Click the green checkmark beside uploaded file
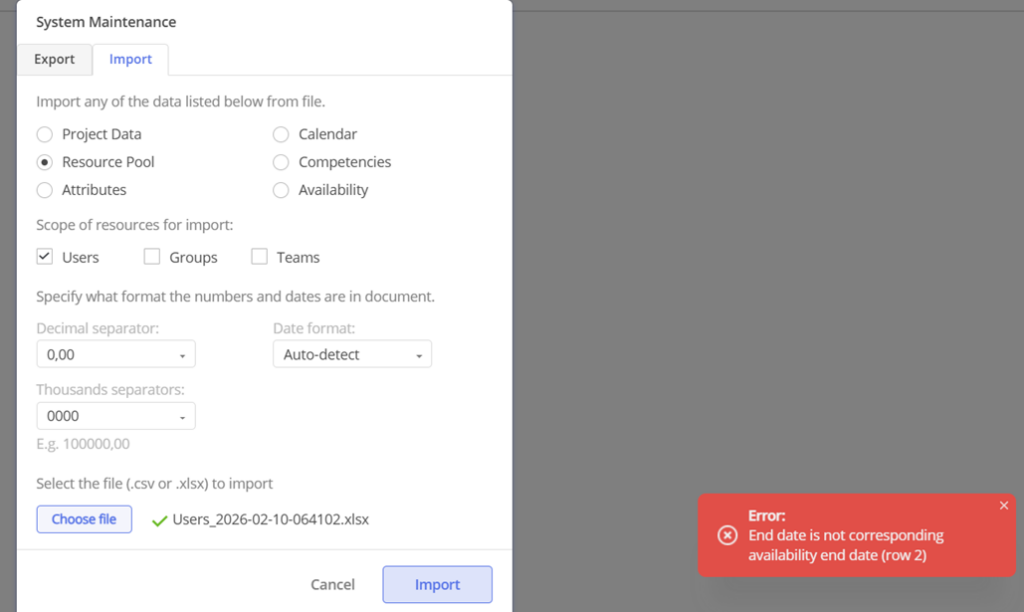This screenshot has width=1024, height=612. coord(159,520)
